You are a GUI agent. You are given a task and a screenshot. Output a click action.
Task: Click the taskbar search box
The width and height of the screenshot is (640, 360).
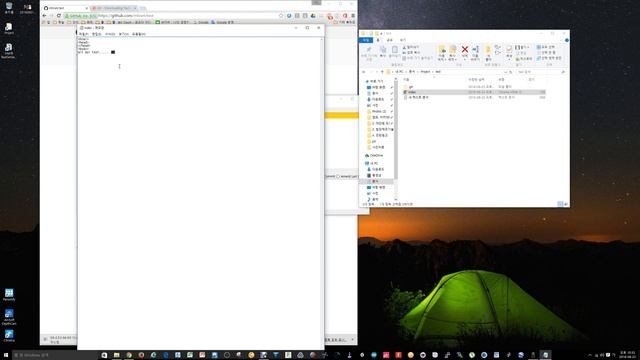pyautogui.click(x=55, y=355)
